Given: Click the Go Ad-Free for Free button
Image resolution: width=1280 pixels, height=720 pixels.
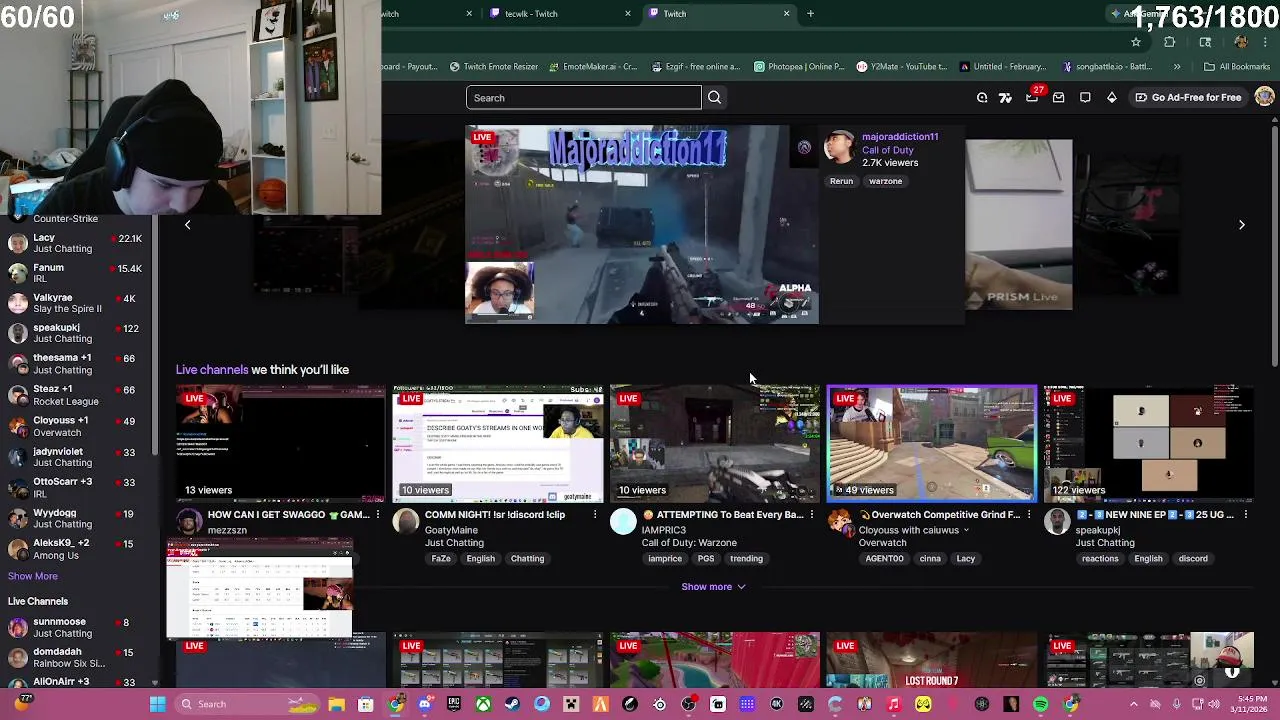Looking at the screenshot, I should click(1188, 98).
